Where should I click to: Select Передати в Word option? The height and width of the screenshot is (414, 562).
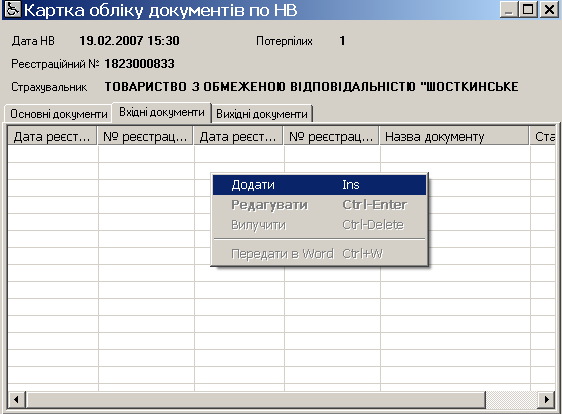[319, 254]
